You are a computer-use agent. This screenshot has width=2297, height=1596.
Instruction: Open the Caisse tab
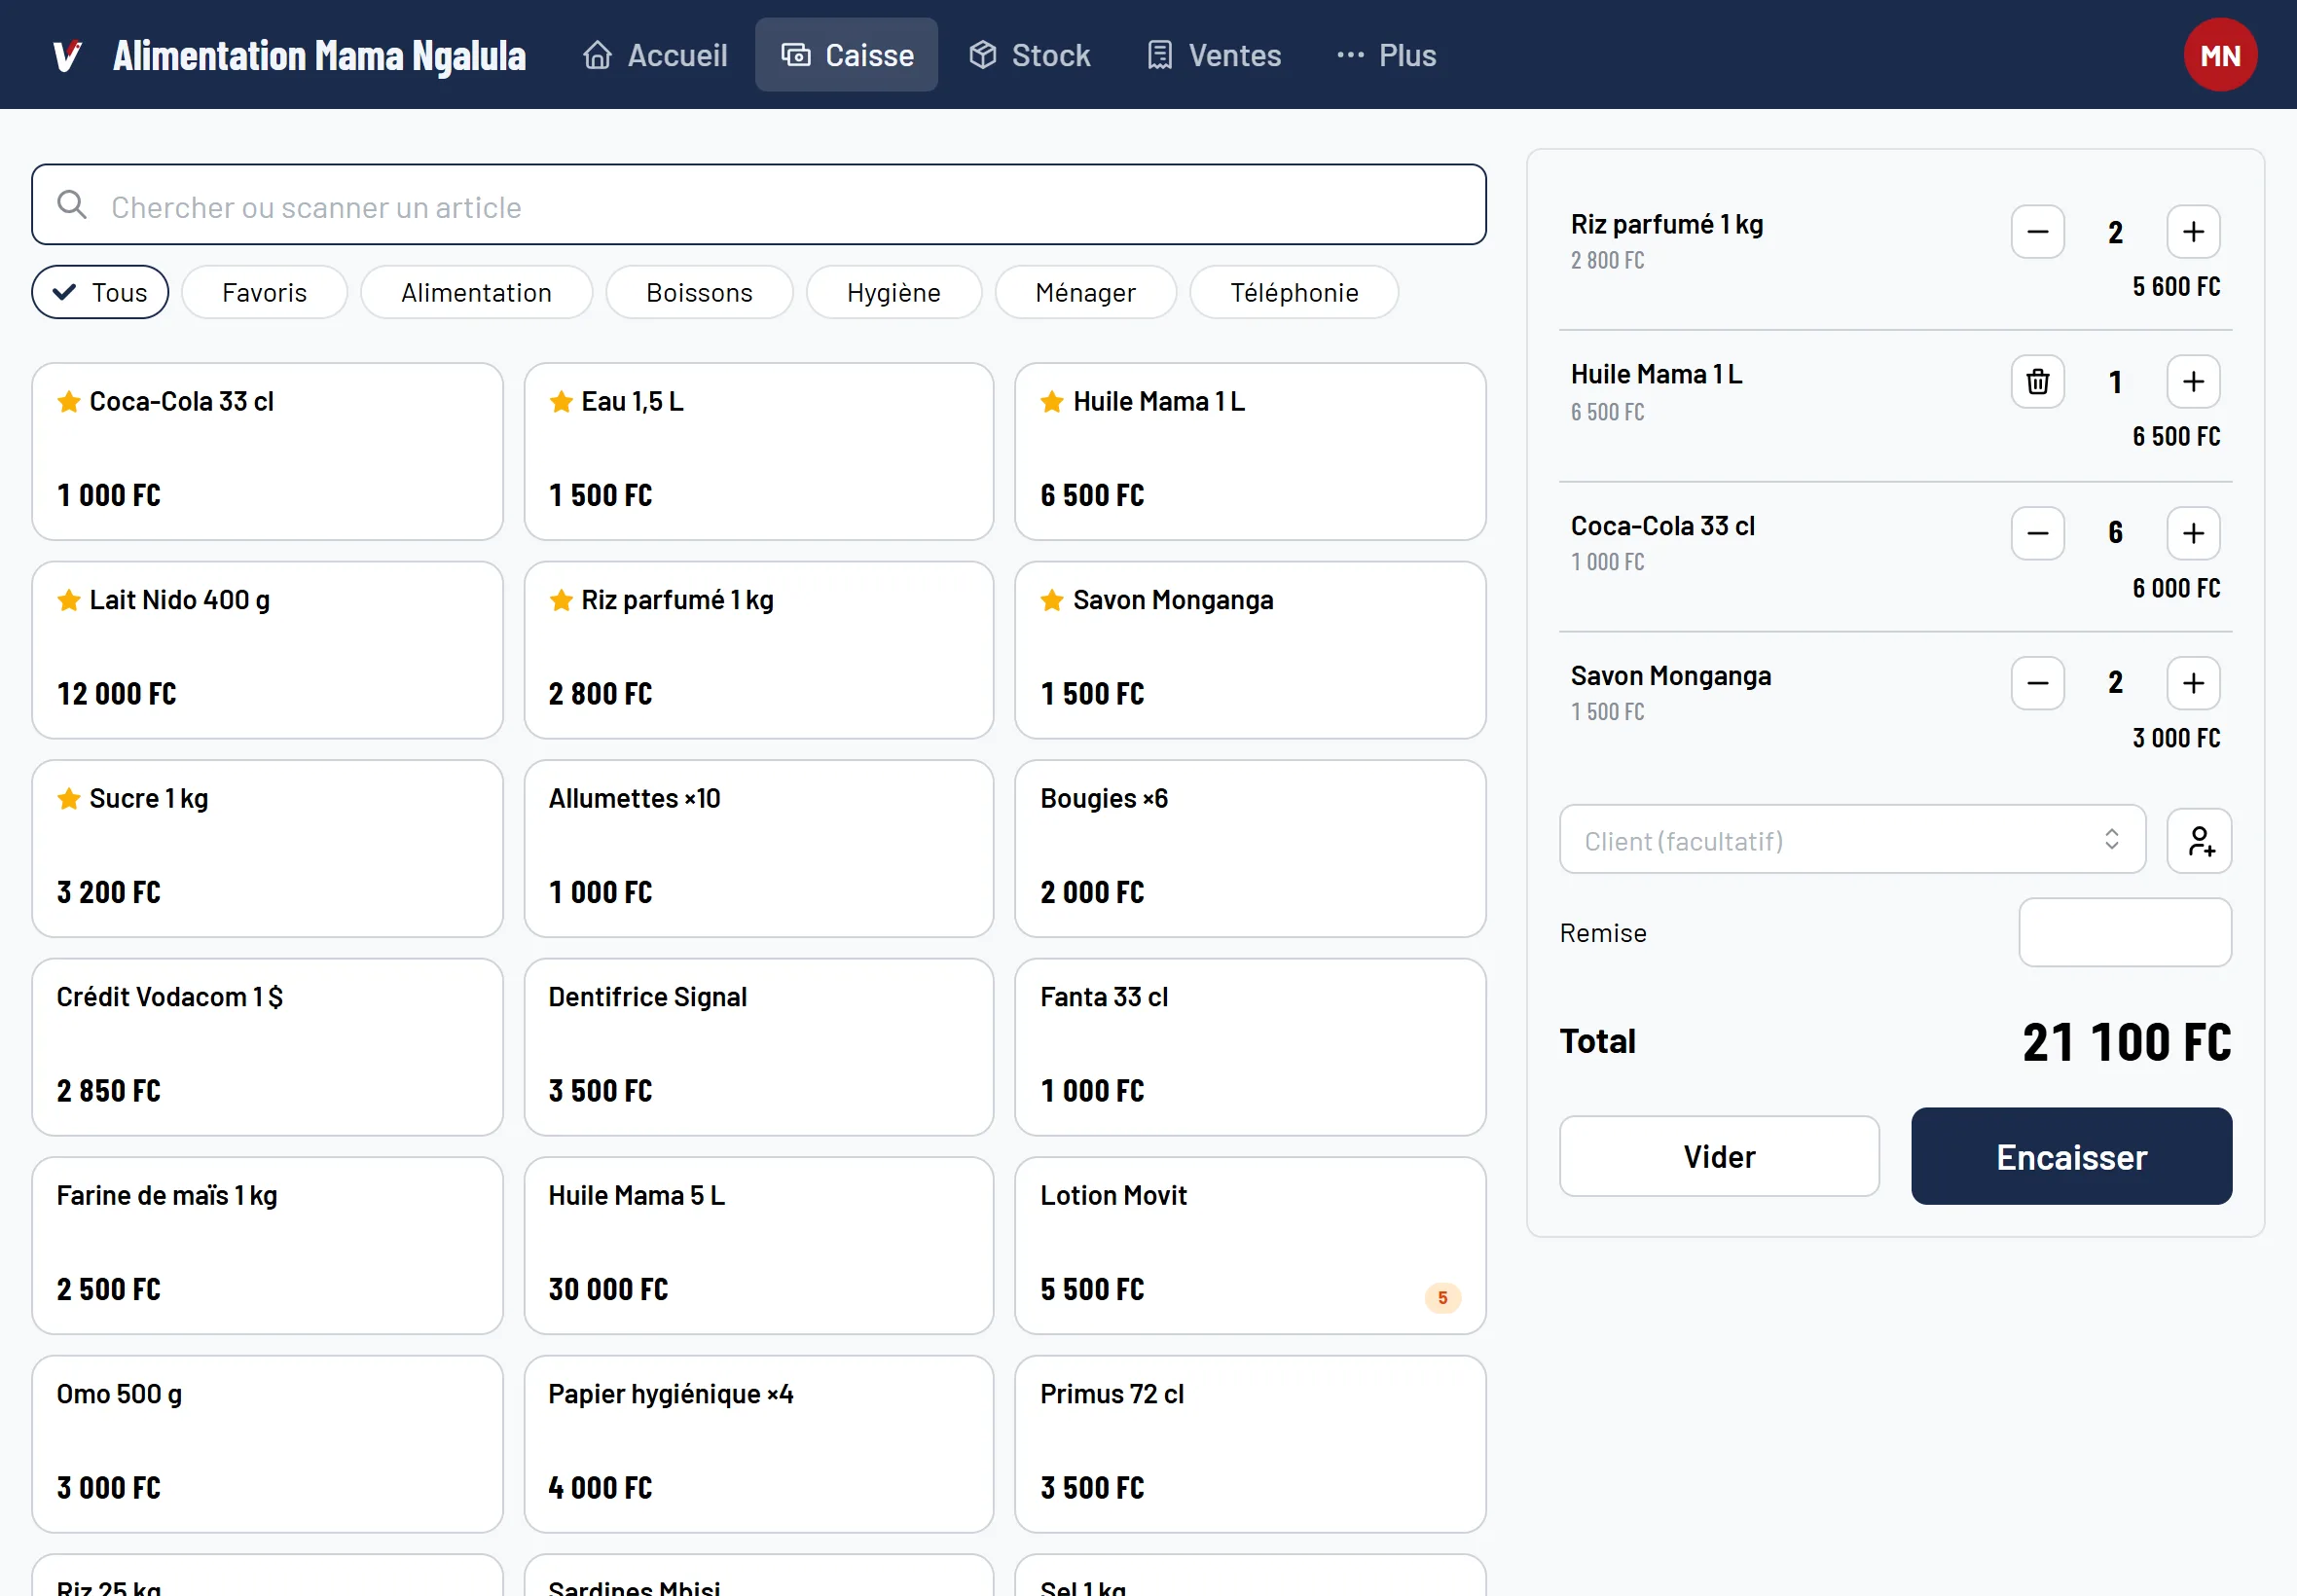coord(846,55)
